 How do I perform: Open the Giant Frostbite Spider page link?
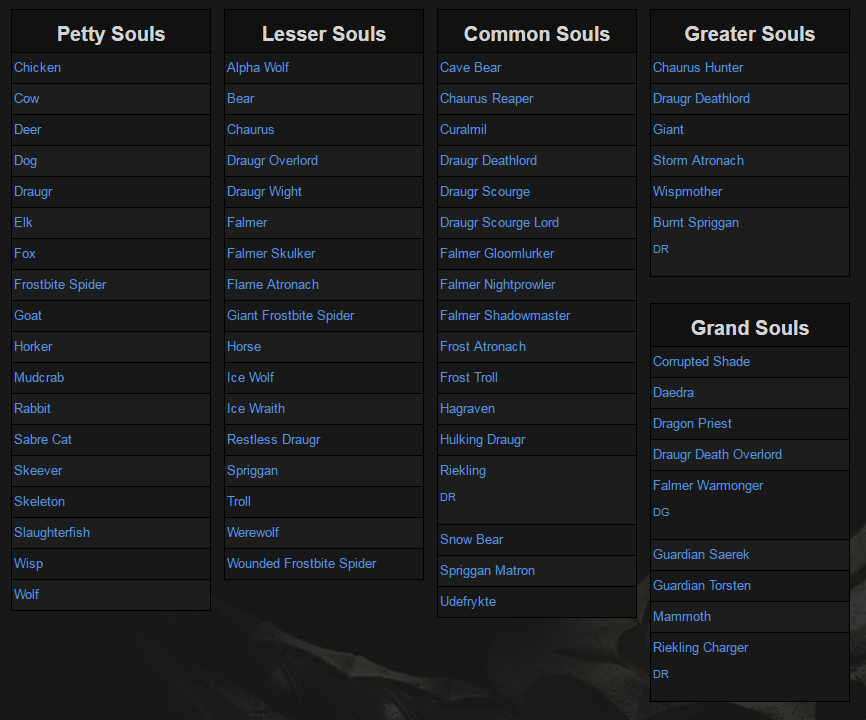[x=290, y=316]
